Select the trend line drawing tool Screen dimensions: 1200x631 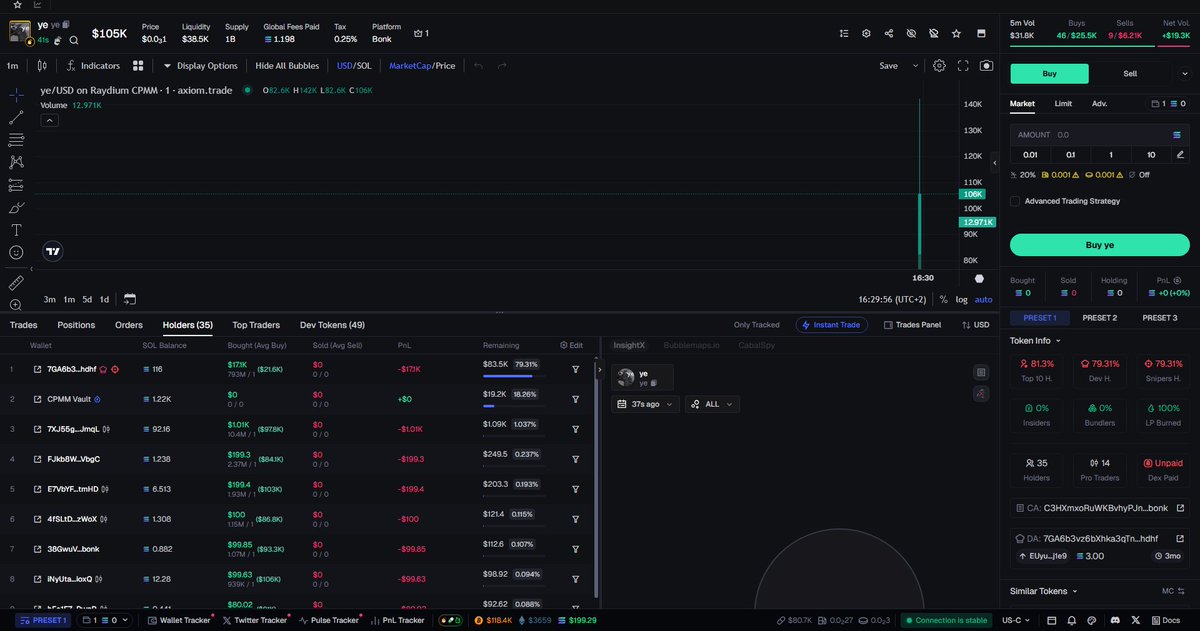click(x=16, y=117)
